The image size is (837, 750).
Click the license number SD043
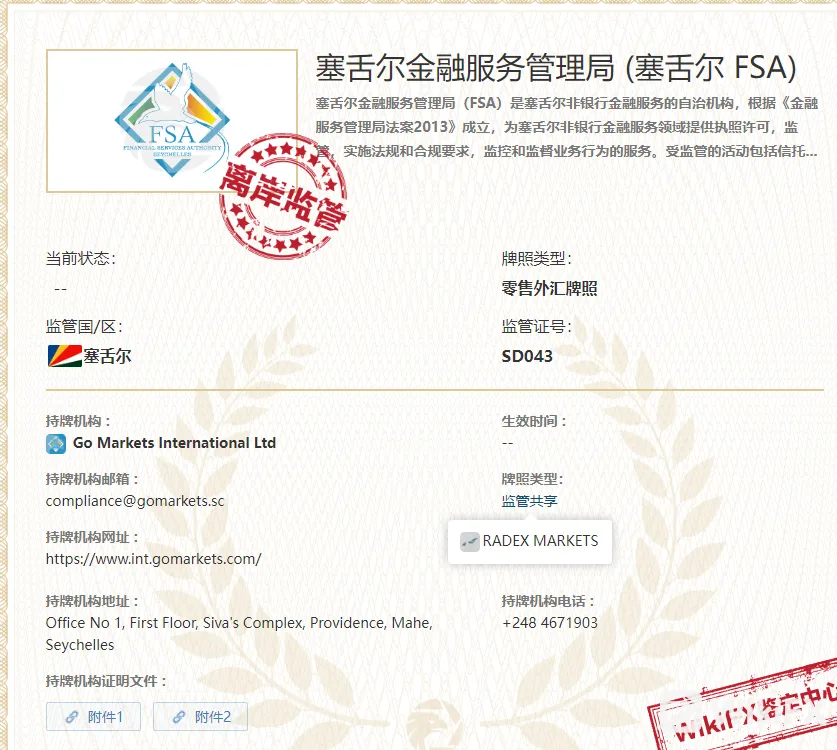527,356
